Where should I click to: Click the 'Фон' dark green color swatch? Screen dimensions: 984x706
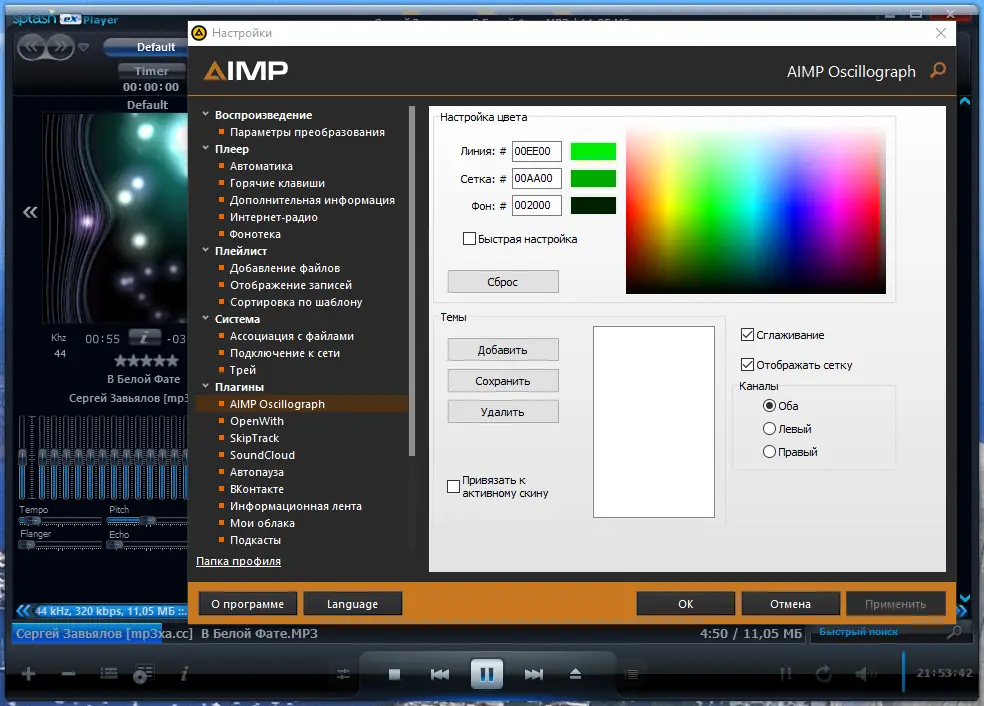click(x=593, y=205)
